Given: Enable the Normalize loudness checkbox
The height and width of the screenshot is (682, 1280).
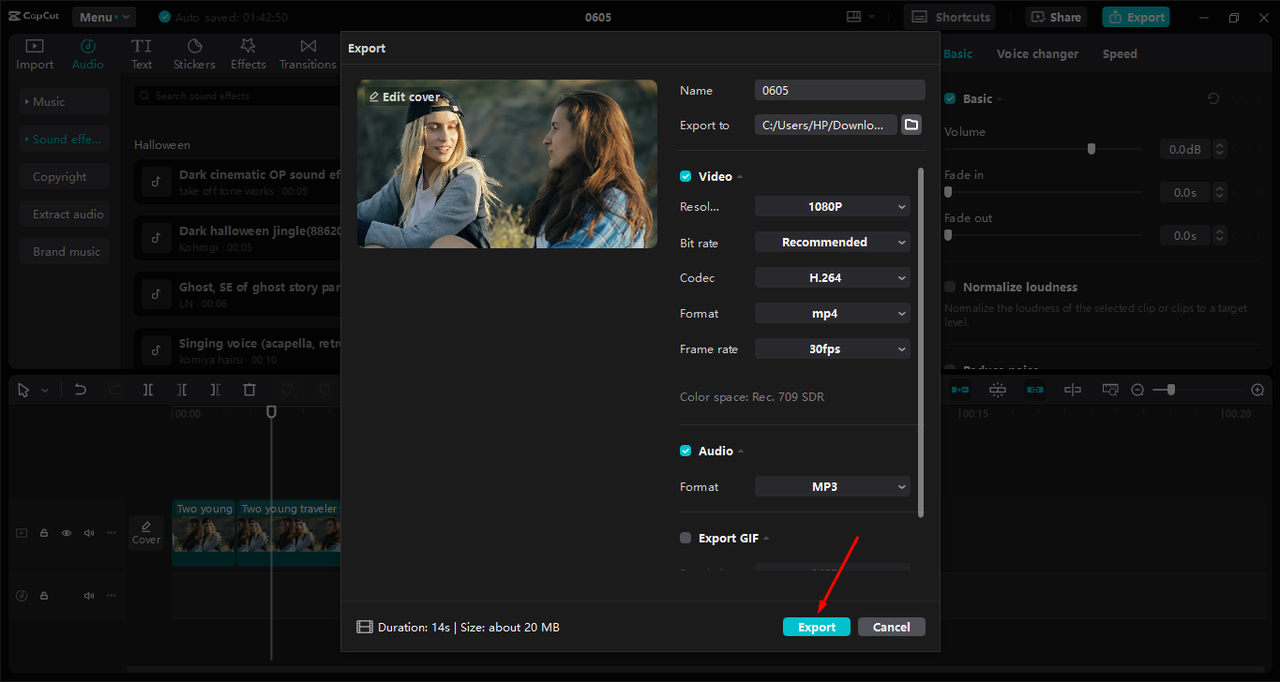Looking at the screenshot, I should point(950,287).
